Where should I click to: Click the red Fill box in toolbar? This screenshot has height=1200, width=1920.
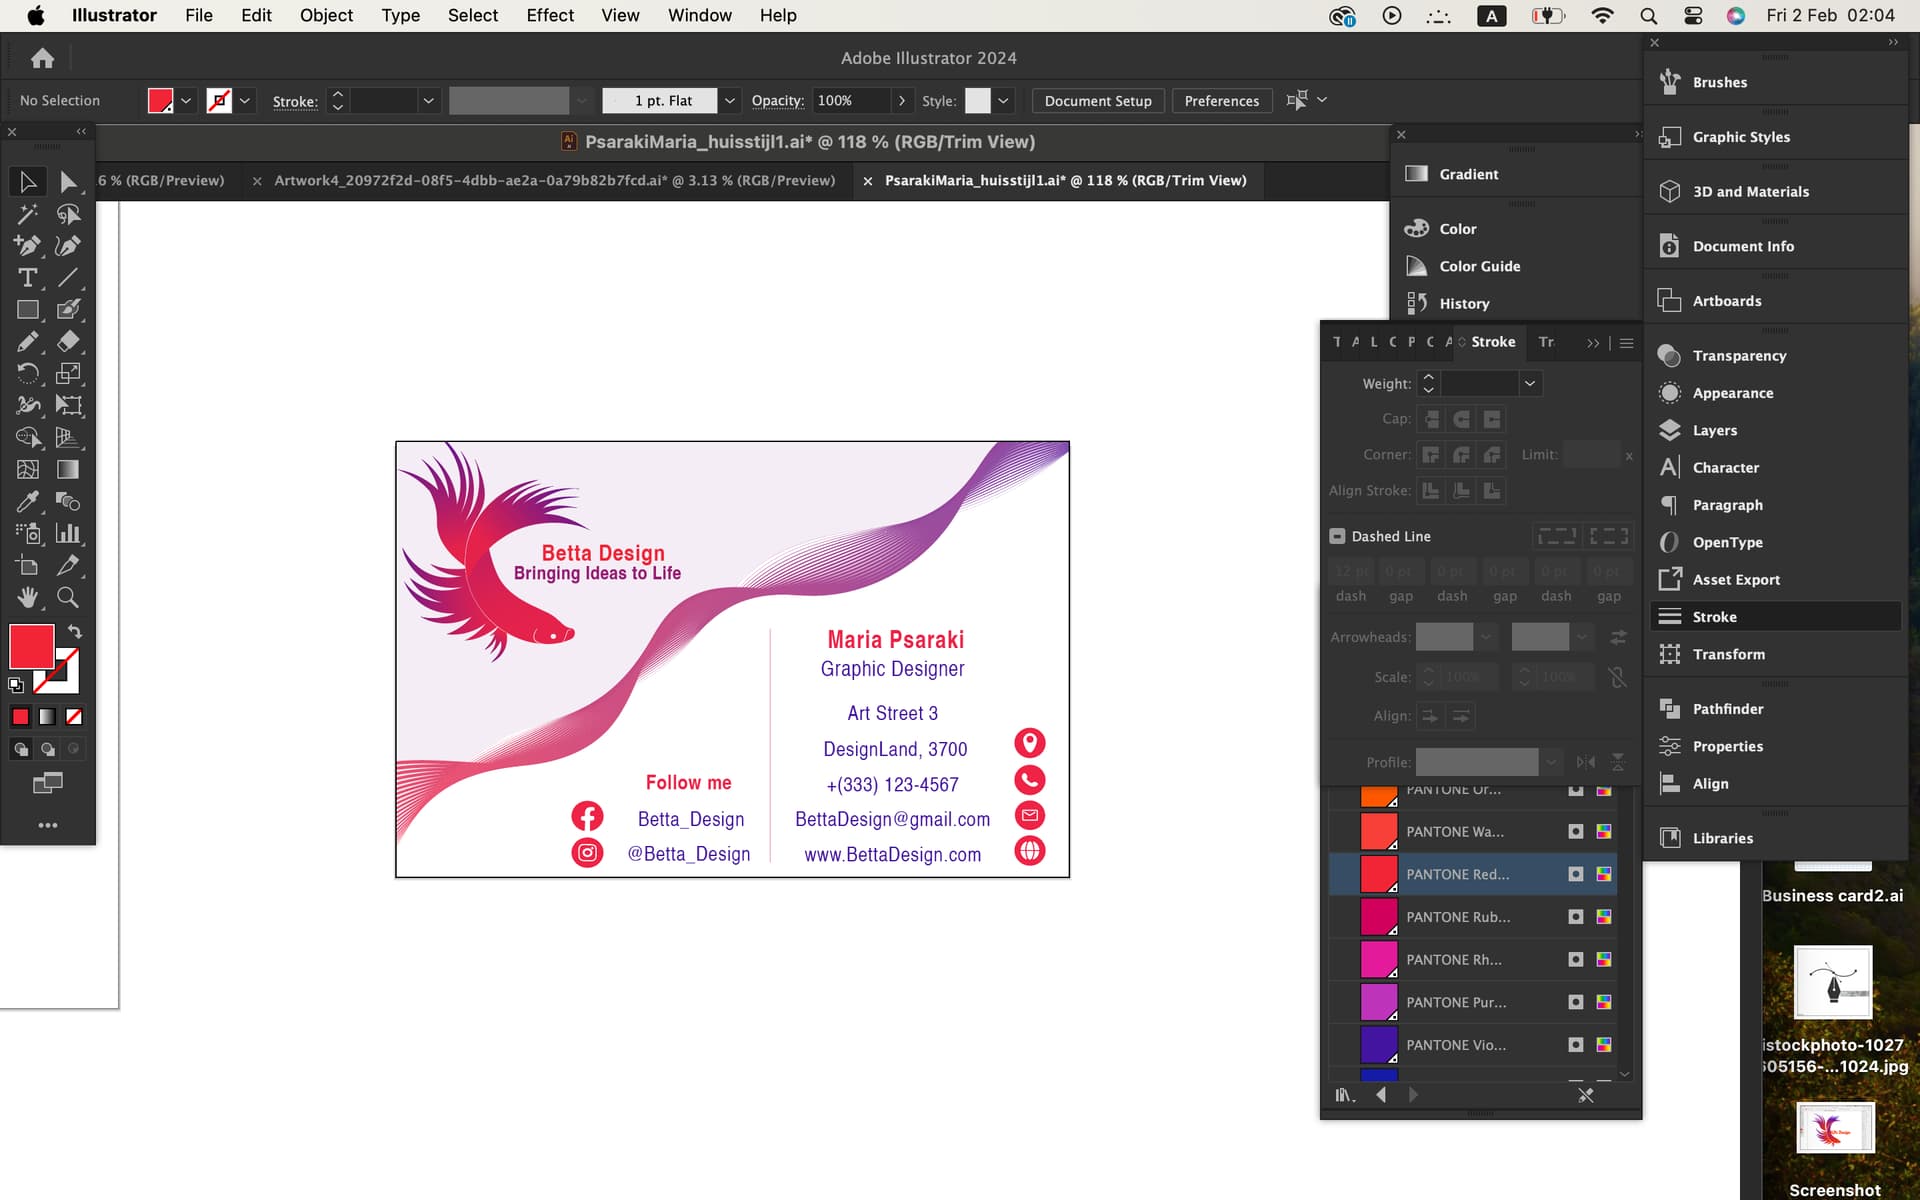click(32, 647)
